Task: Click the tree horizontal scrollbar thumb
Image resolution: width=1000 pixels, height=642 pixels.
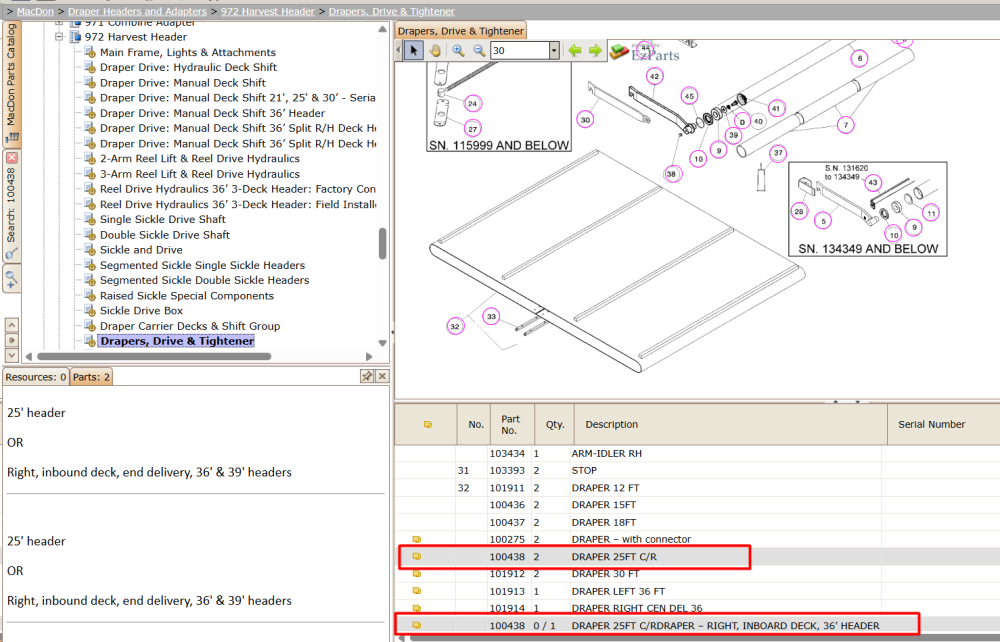Action: point(154,356)
